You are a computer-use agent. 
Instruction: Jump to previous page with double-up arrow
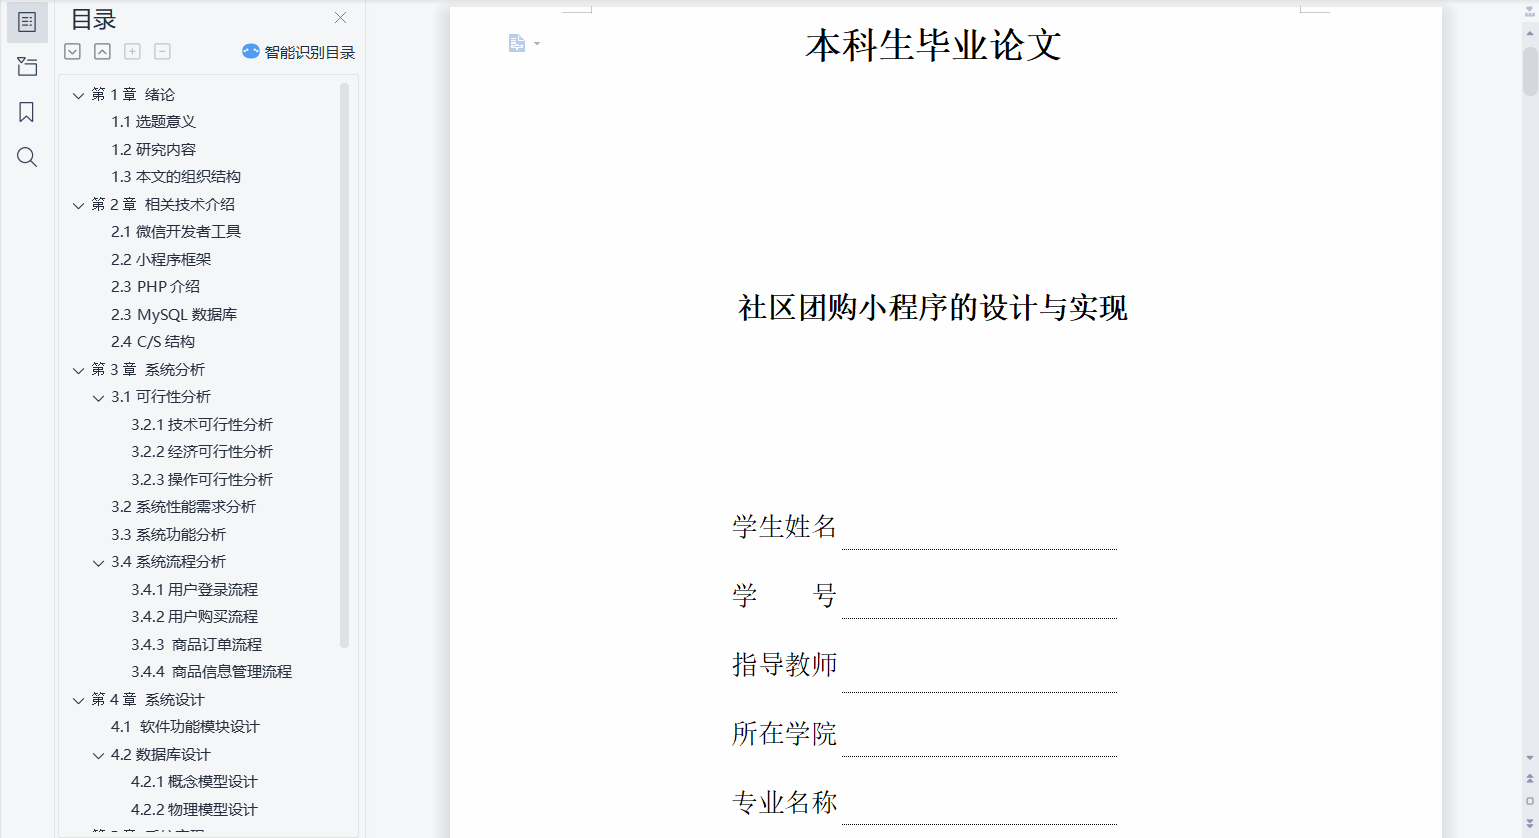(1529, 779)
